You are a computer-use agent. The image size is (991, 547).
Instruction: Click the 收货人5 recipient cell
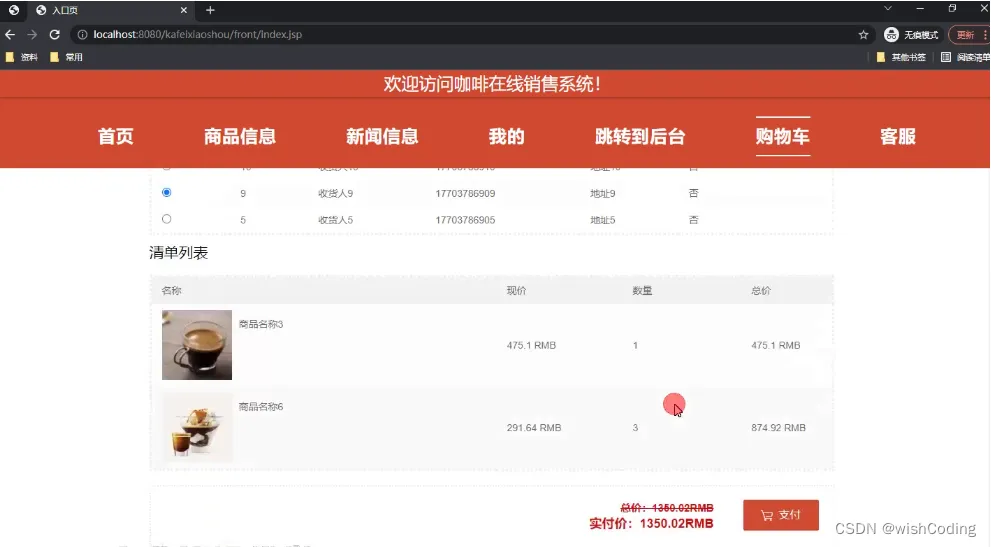pyautogui.click(x=335, y=220)
